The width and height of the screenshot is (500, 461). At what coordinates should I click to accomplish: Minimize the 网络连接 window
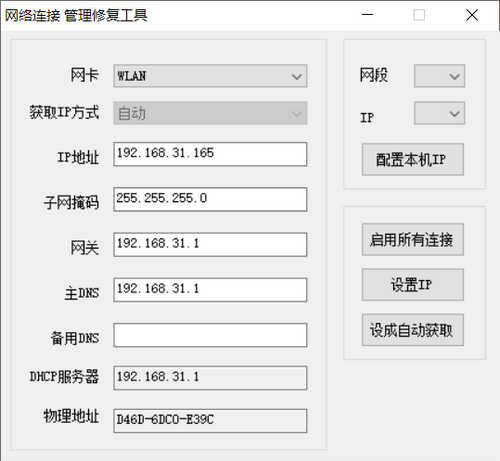[367, 15]
